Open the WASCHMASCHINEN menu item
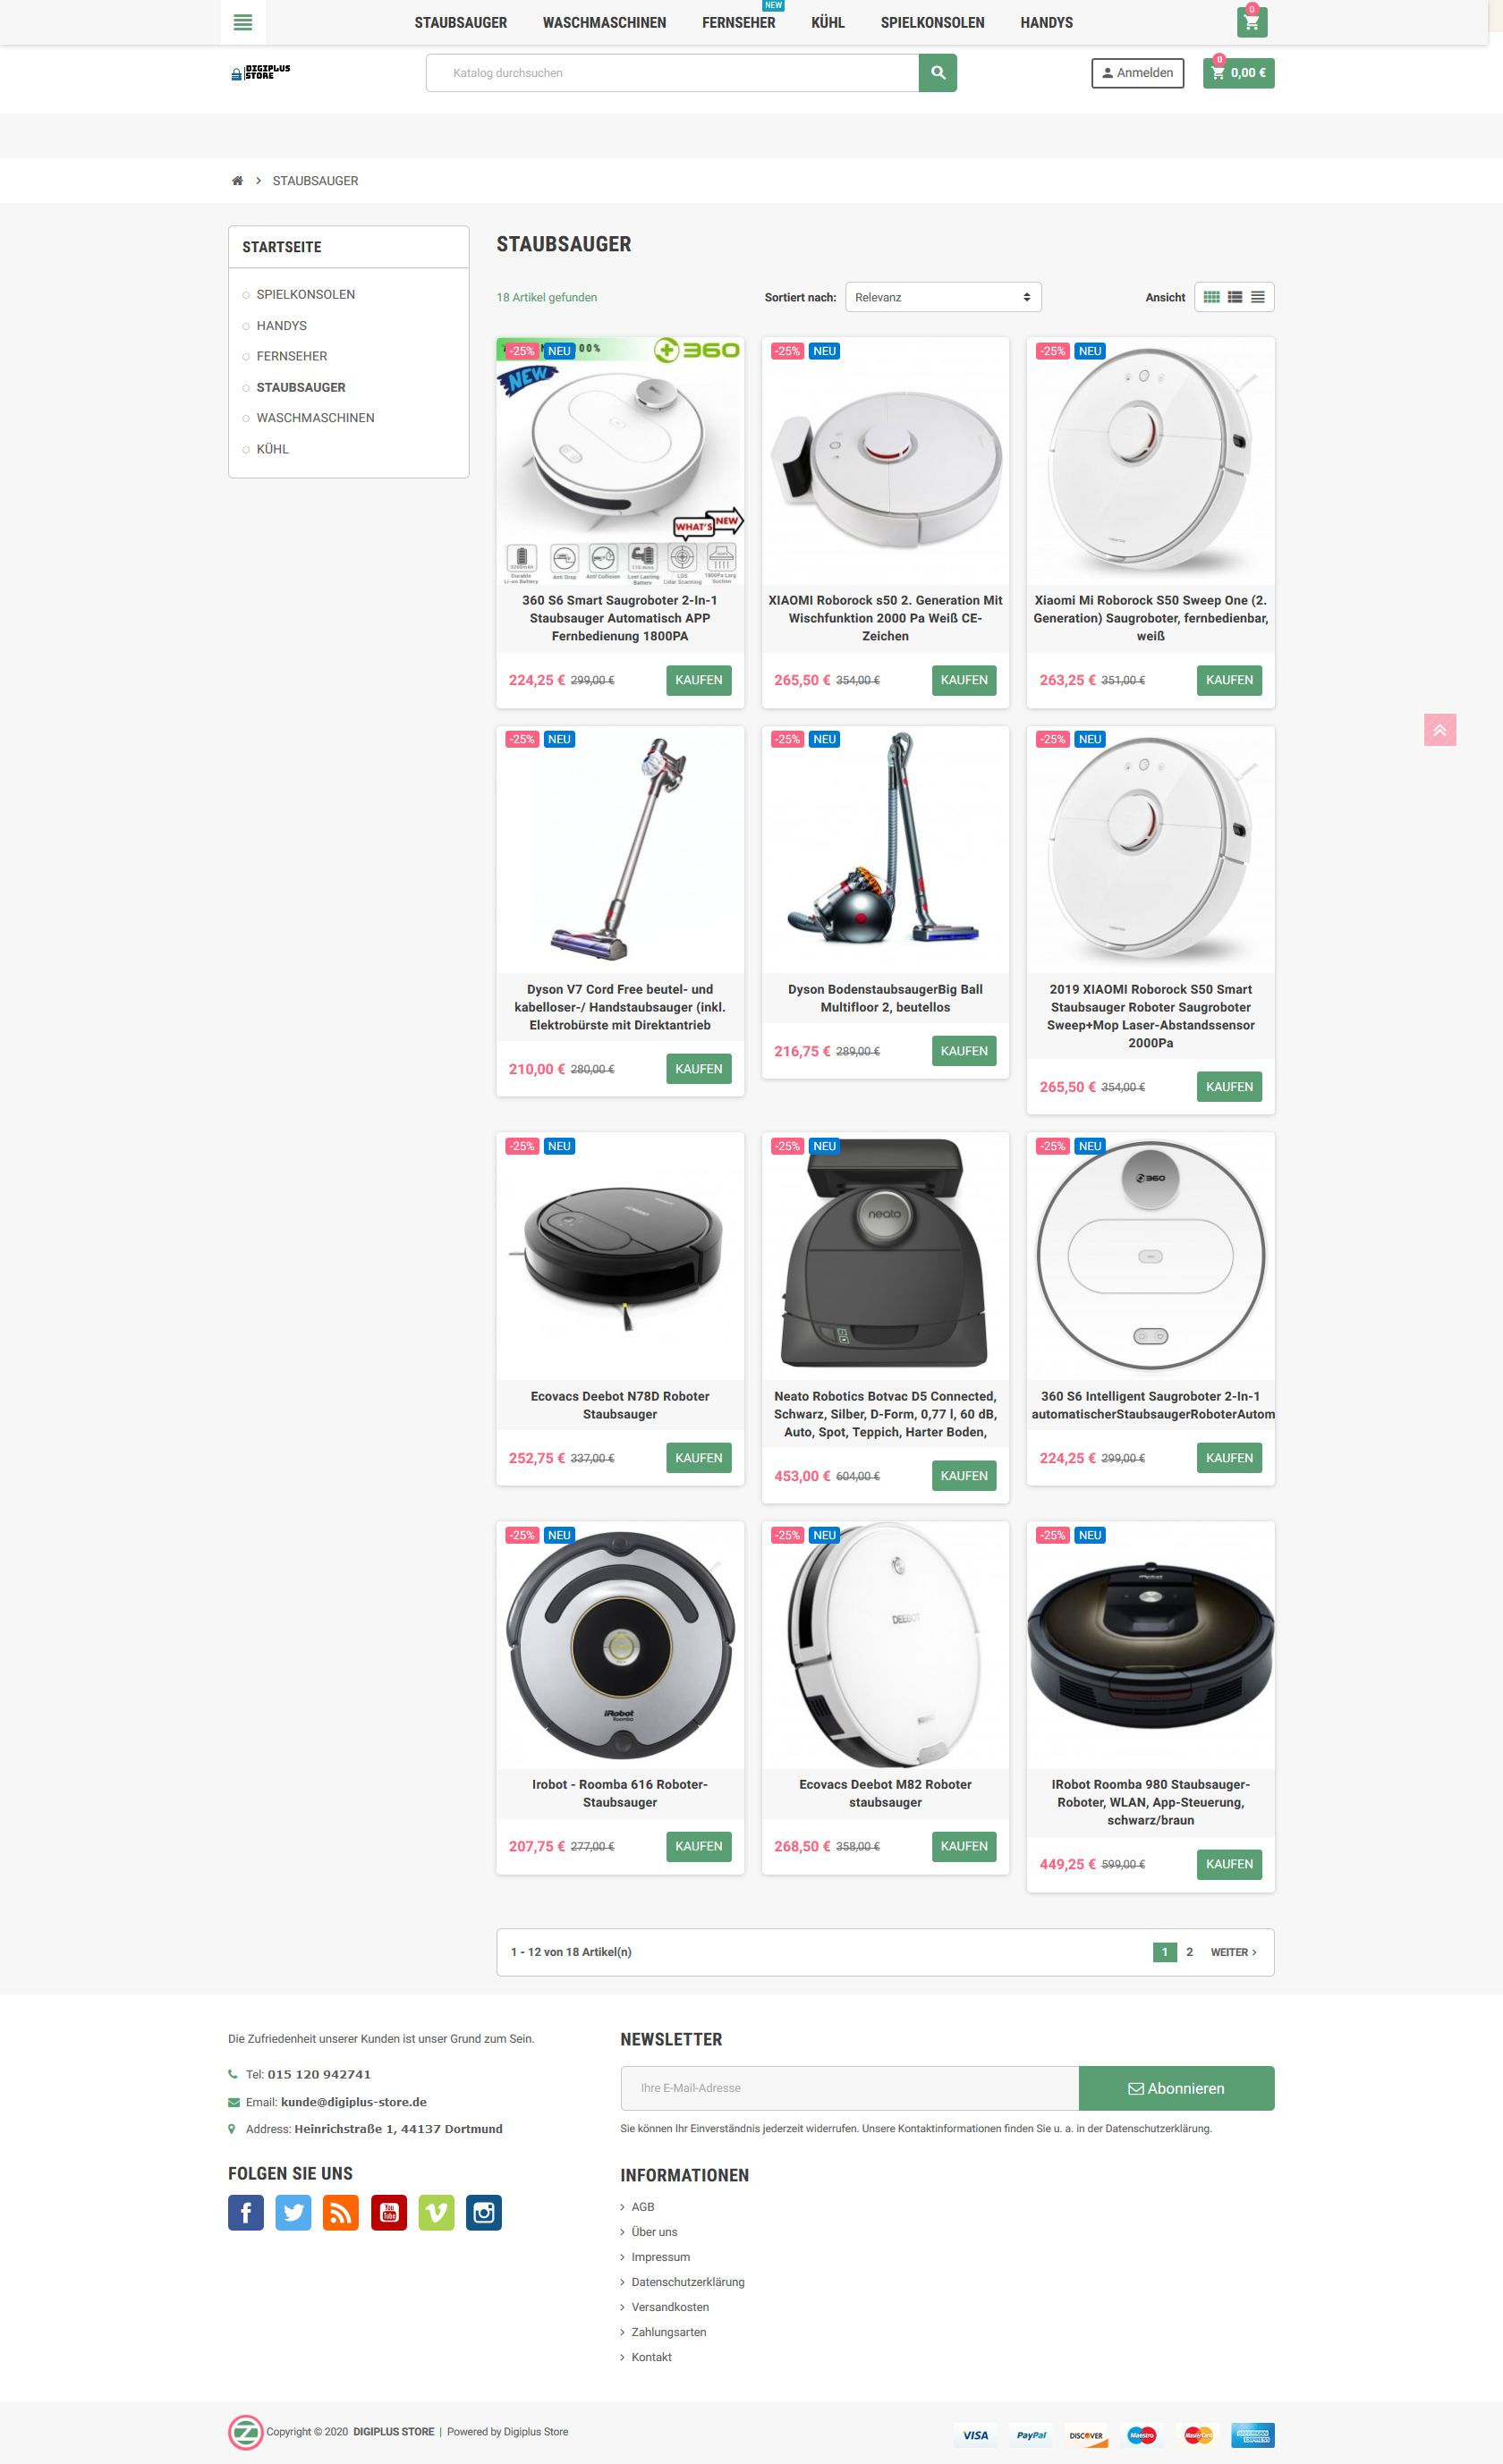 604,22
